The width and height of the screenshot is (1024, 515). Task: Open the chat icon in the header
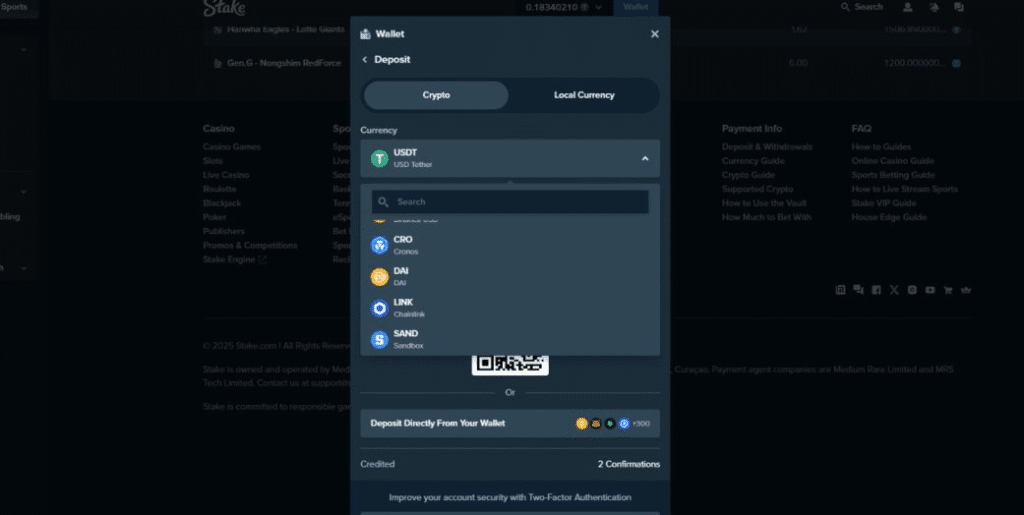point(959,7)
